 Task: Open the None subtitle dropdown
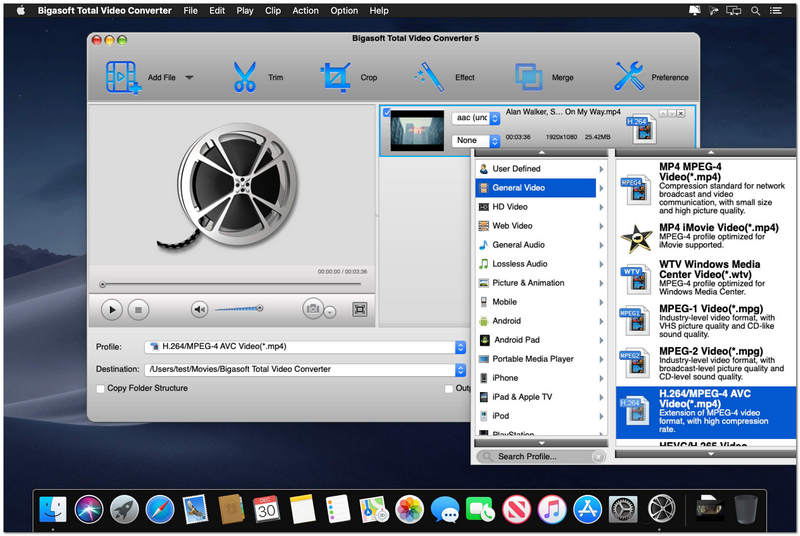[x=475, y=141]
